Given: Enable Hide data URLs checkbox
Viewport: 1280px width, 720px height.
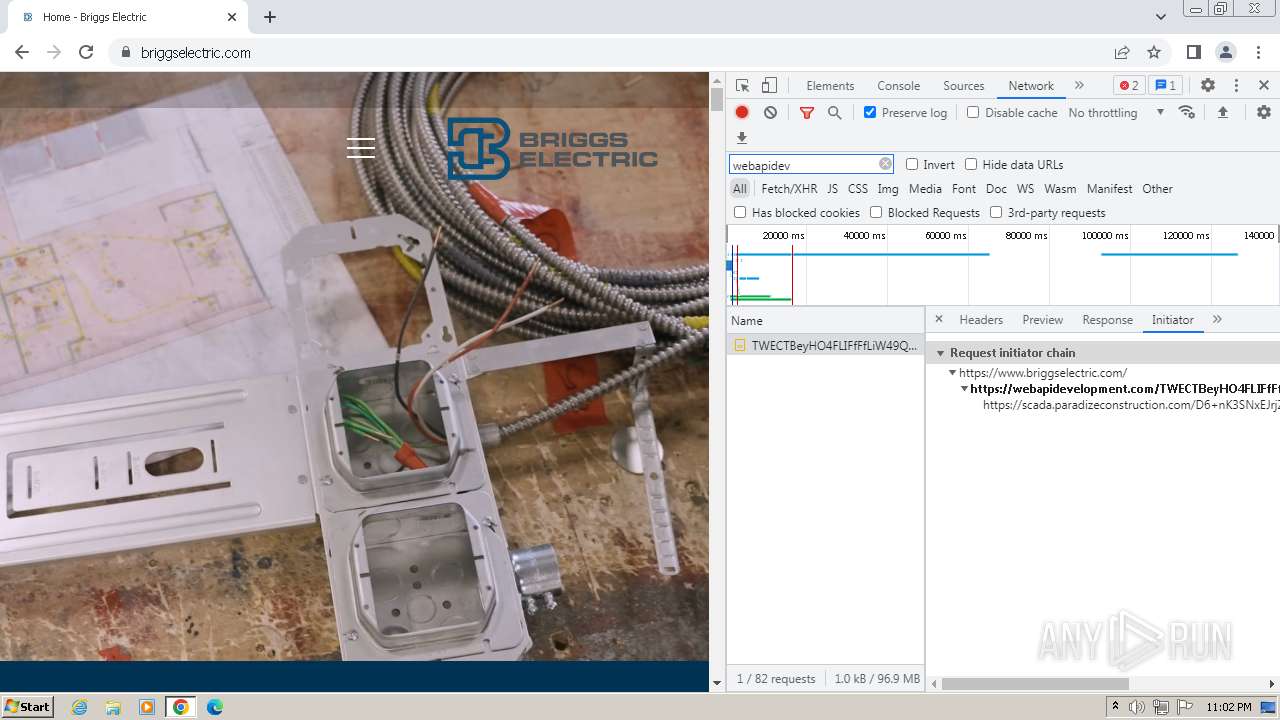Looking at the screenshot, I should click(x=971, y=164).
